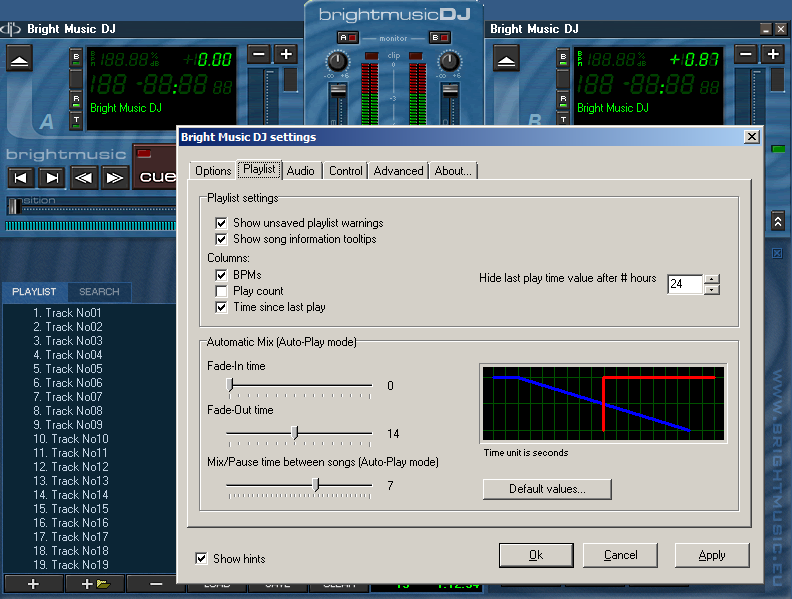
Task: Apply the settings changes
Action: point(712,555)
